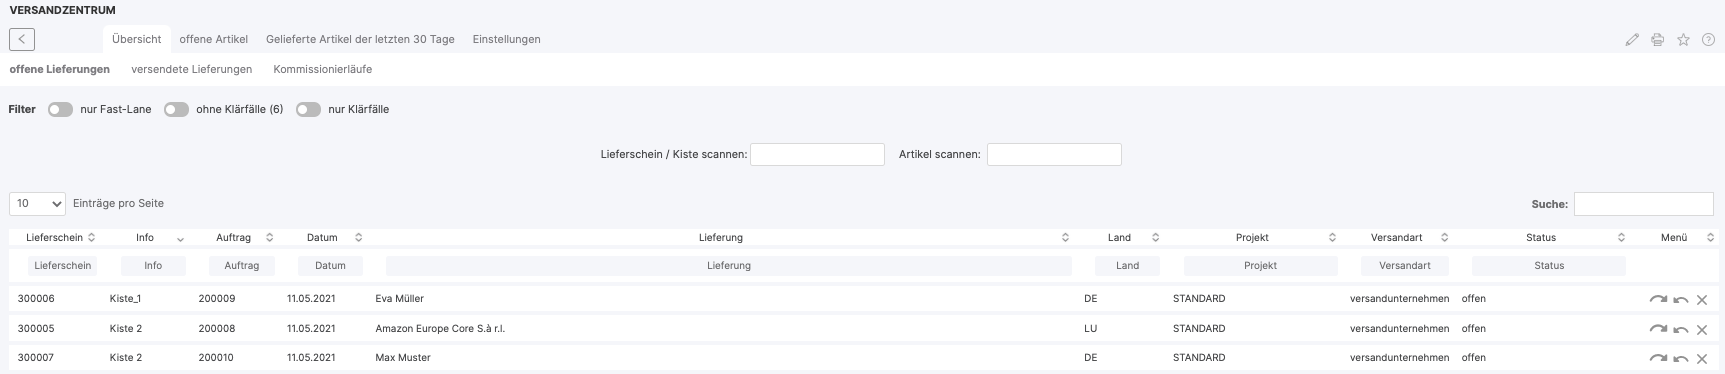Switch on nur Klärfälle filter
Image resolution: width=1725 pixels, height=374 pixels.
[308, 109]
